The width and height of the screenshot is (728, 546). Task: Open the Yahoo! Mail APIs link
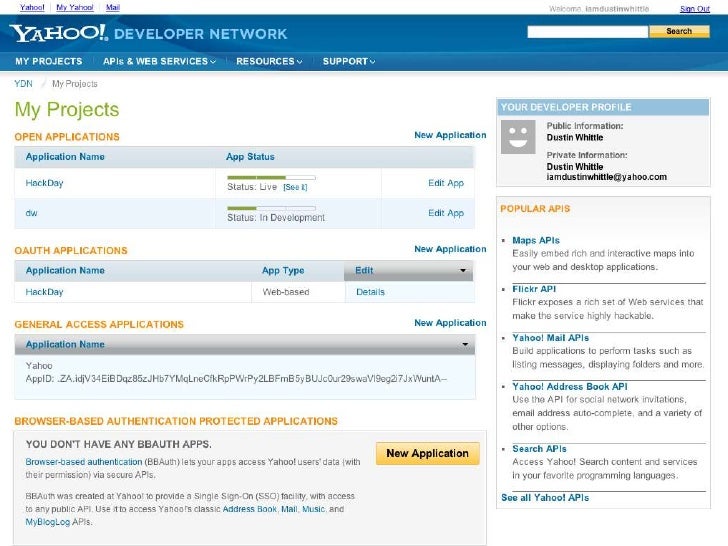(x=551, y=338)
